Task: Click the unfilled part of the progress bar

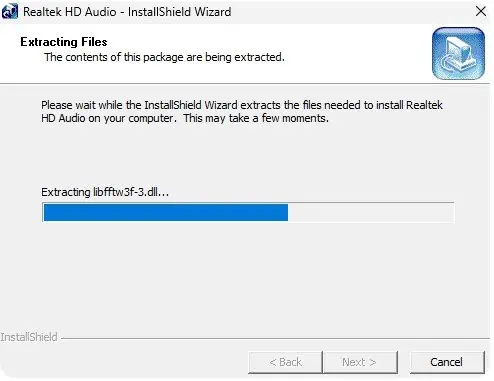Action: [371, 212]
